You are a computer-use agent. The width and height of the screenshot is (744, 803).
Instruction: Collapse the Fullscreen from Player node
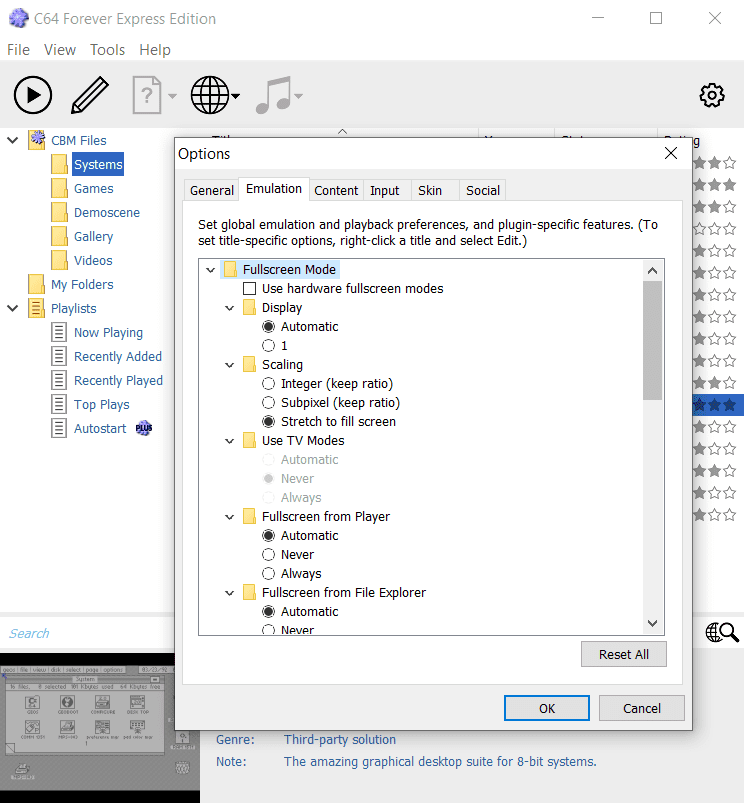[229, 517]
